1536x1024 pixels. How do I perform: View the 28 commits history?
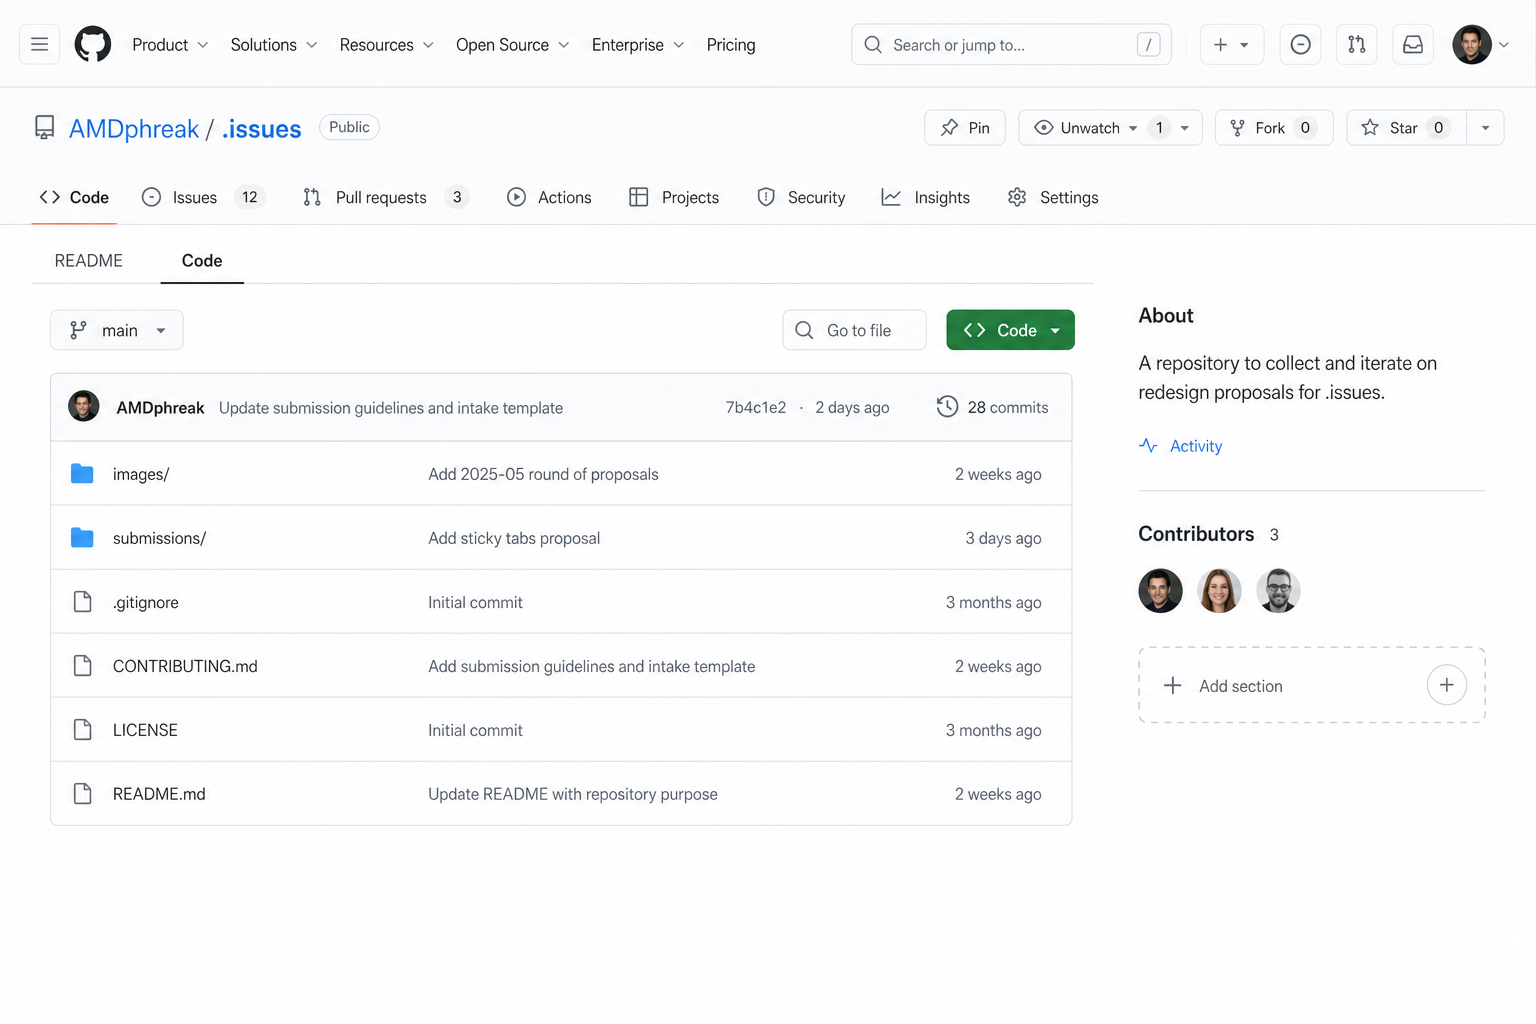click(x=993, y=407)
